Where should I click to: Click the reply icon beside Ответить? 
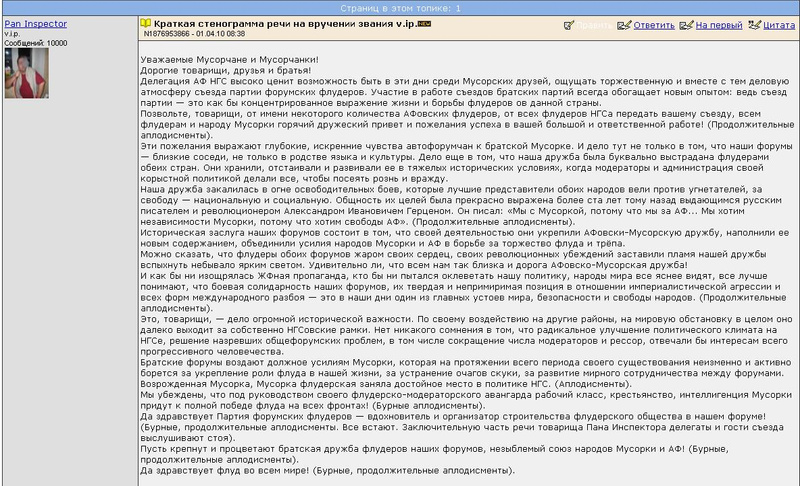(x=623, y=25)
